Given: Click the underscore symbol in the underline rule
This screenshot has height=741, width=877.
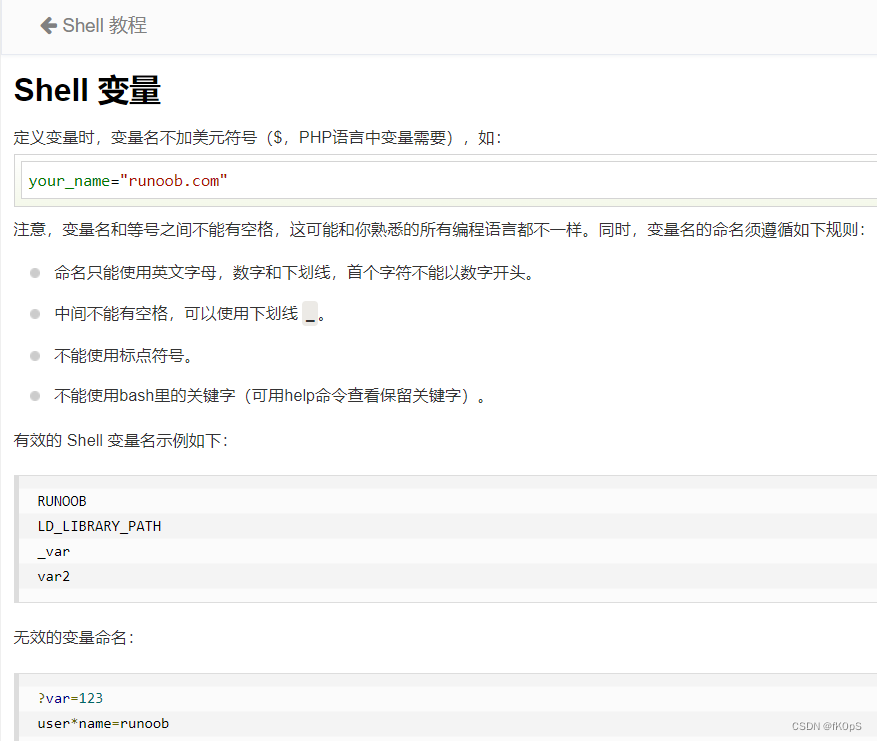Looking at the screenshot, I should click(x=310, y=311).
